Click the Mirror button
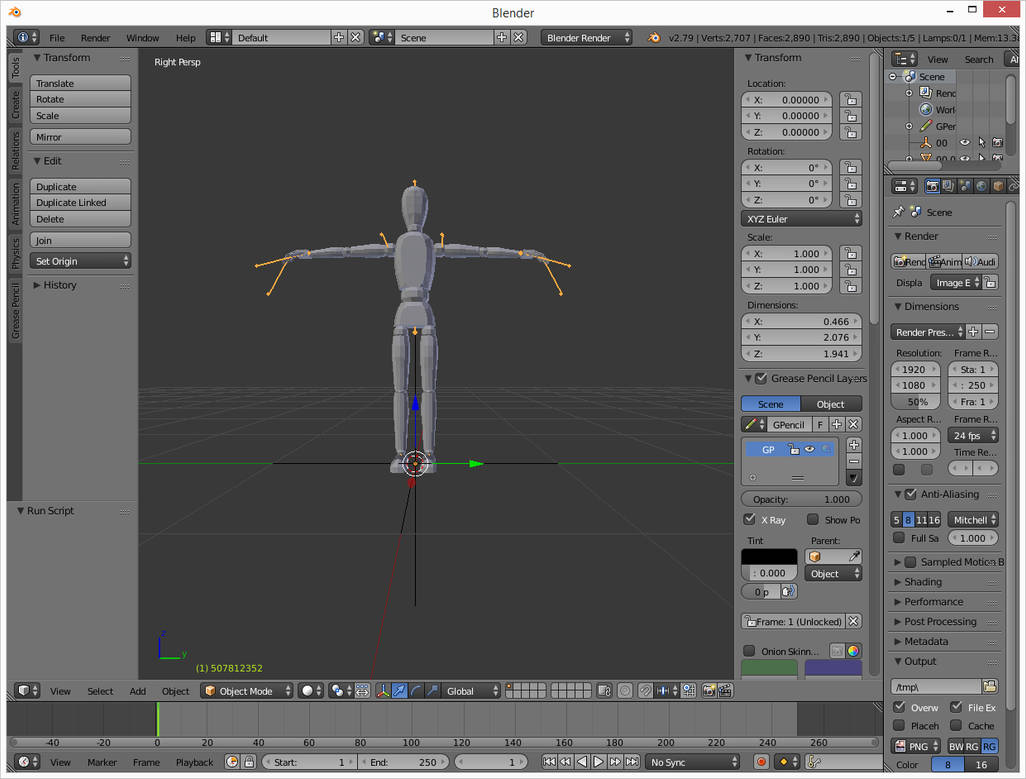1026x779 pixels. point(80,137)
